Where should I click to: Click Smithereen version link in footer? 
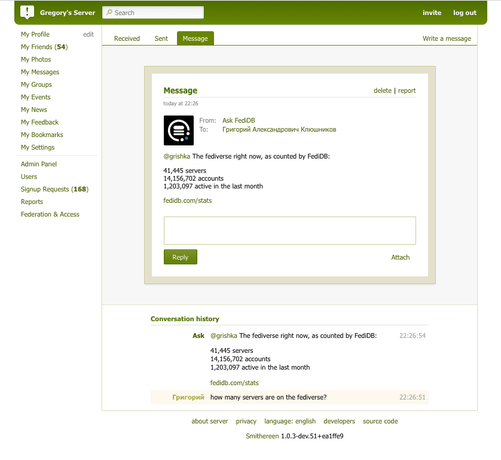[262, 436]
